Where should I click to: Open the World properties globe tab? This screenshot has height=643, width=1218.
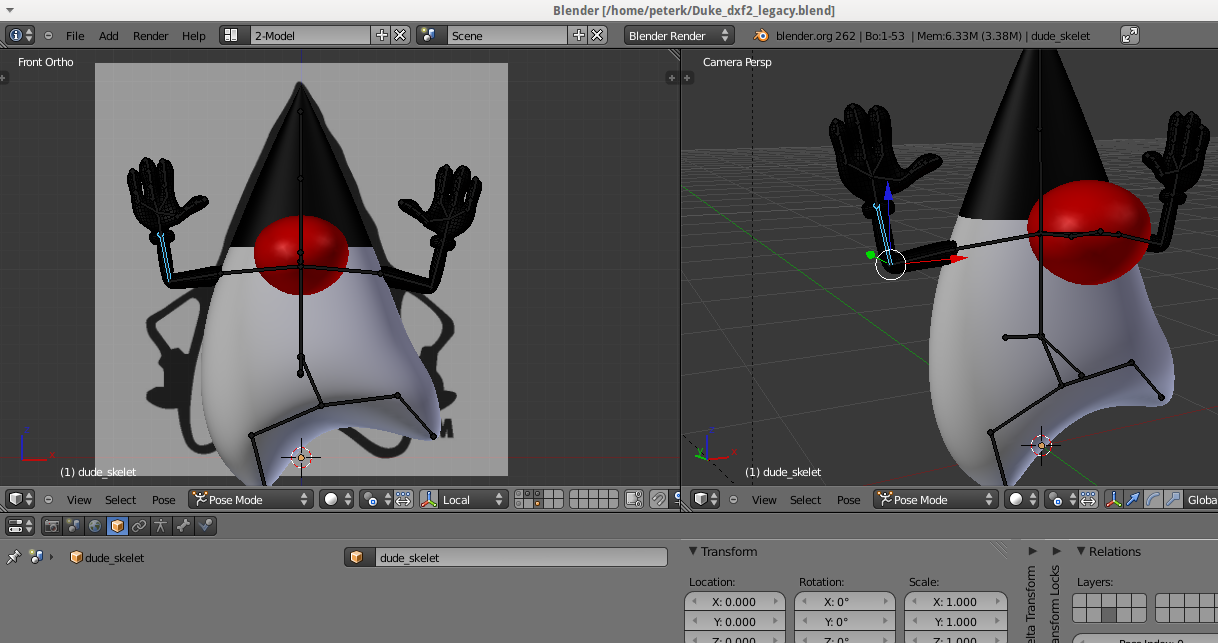point(95,525)
